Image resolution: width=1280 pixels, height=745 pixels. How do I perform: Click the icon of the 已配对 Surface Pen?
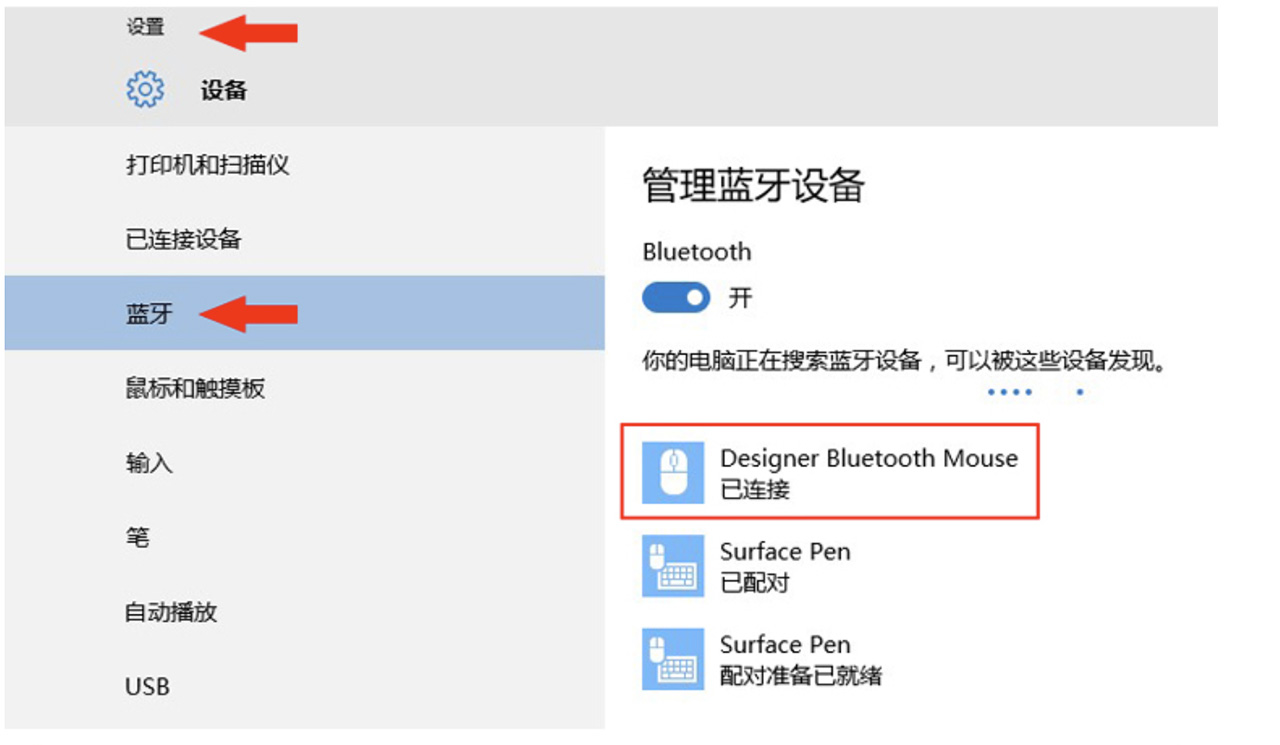pyautogui.click(x=673, y=565)
